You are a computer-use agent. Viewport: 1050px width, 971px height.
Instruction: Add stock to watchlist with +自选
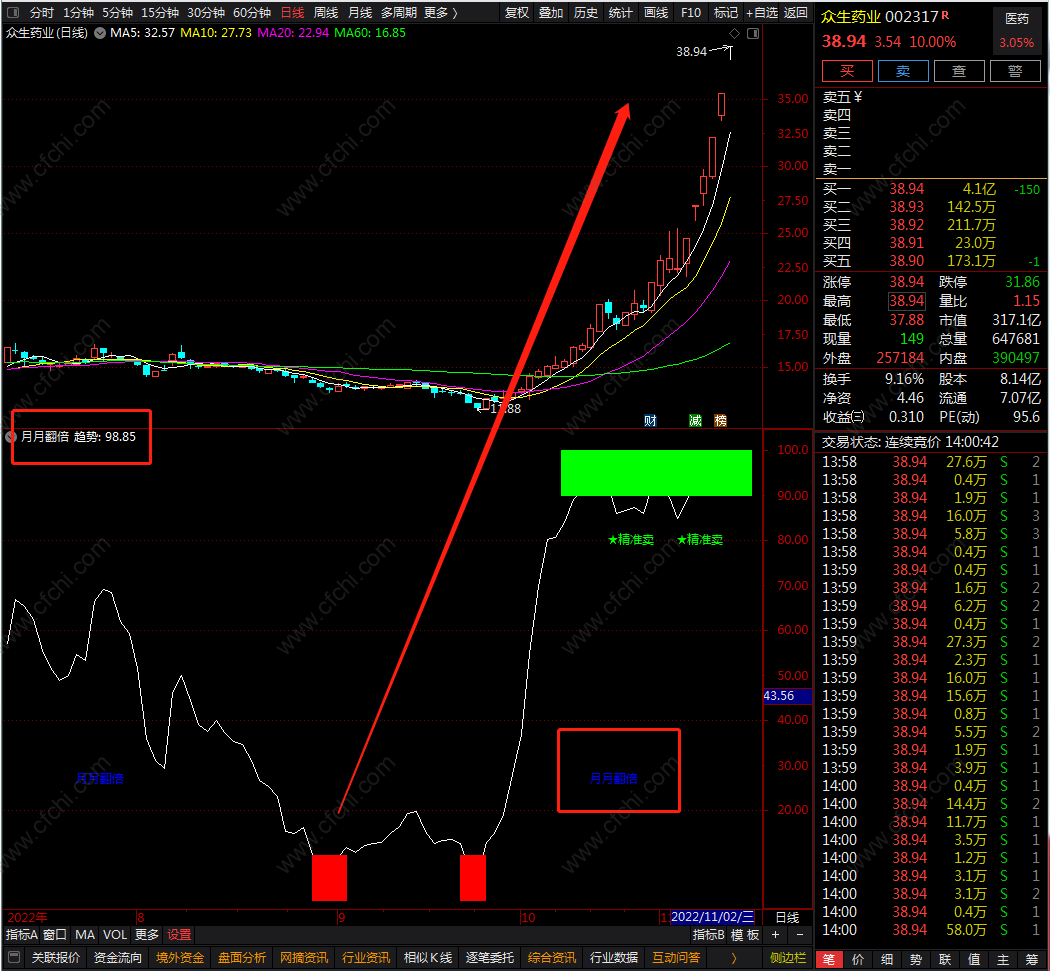point(762,13)
